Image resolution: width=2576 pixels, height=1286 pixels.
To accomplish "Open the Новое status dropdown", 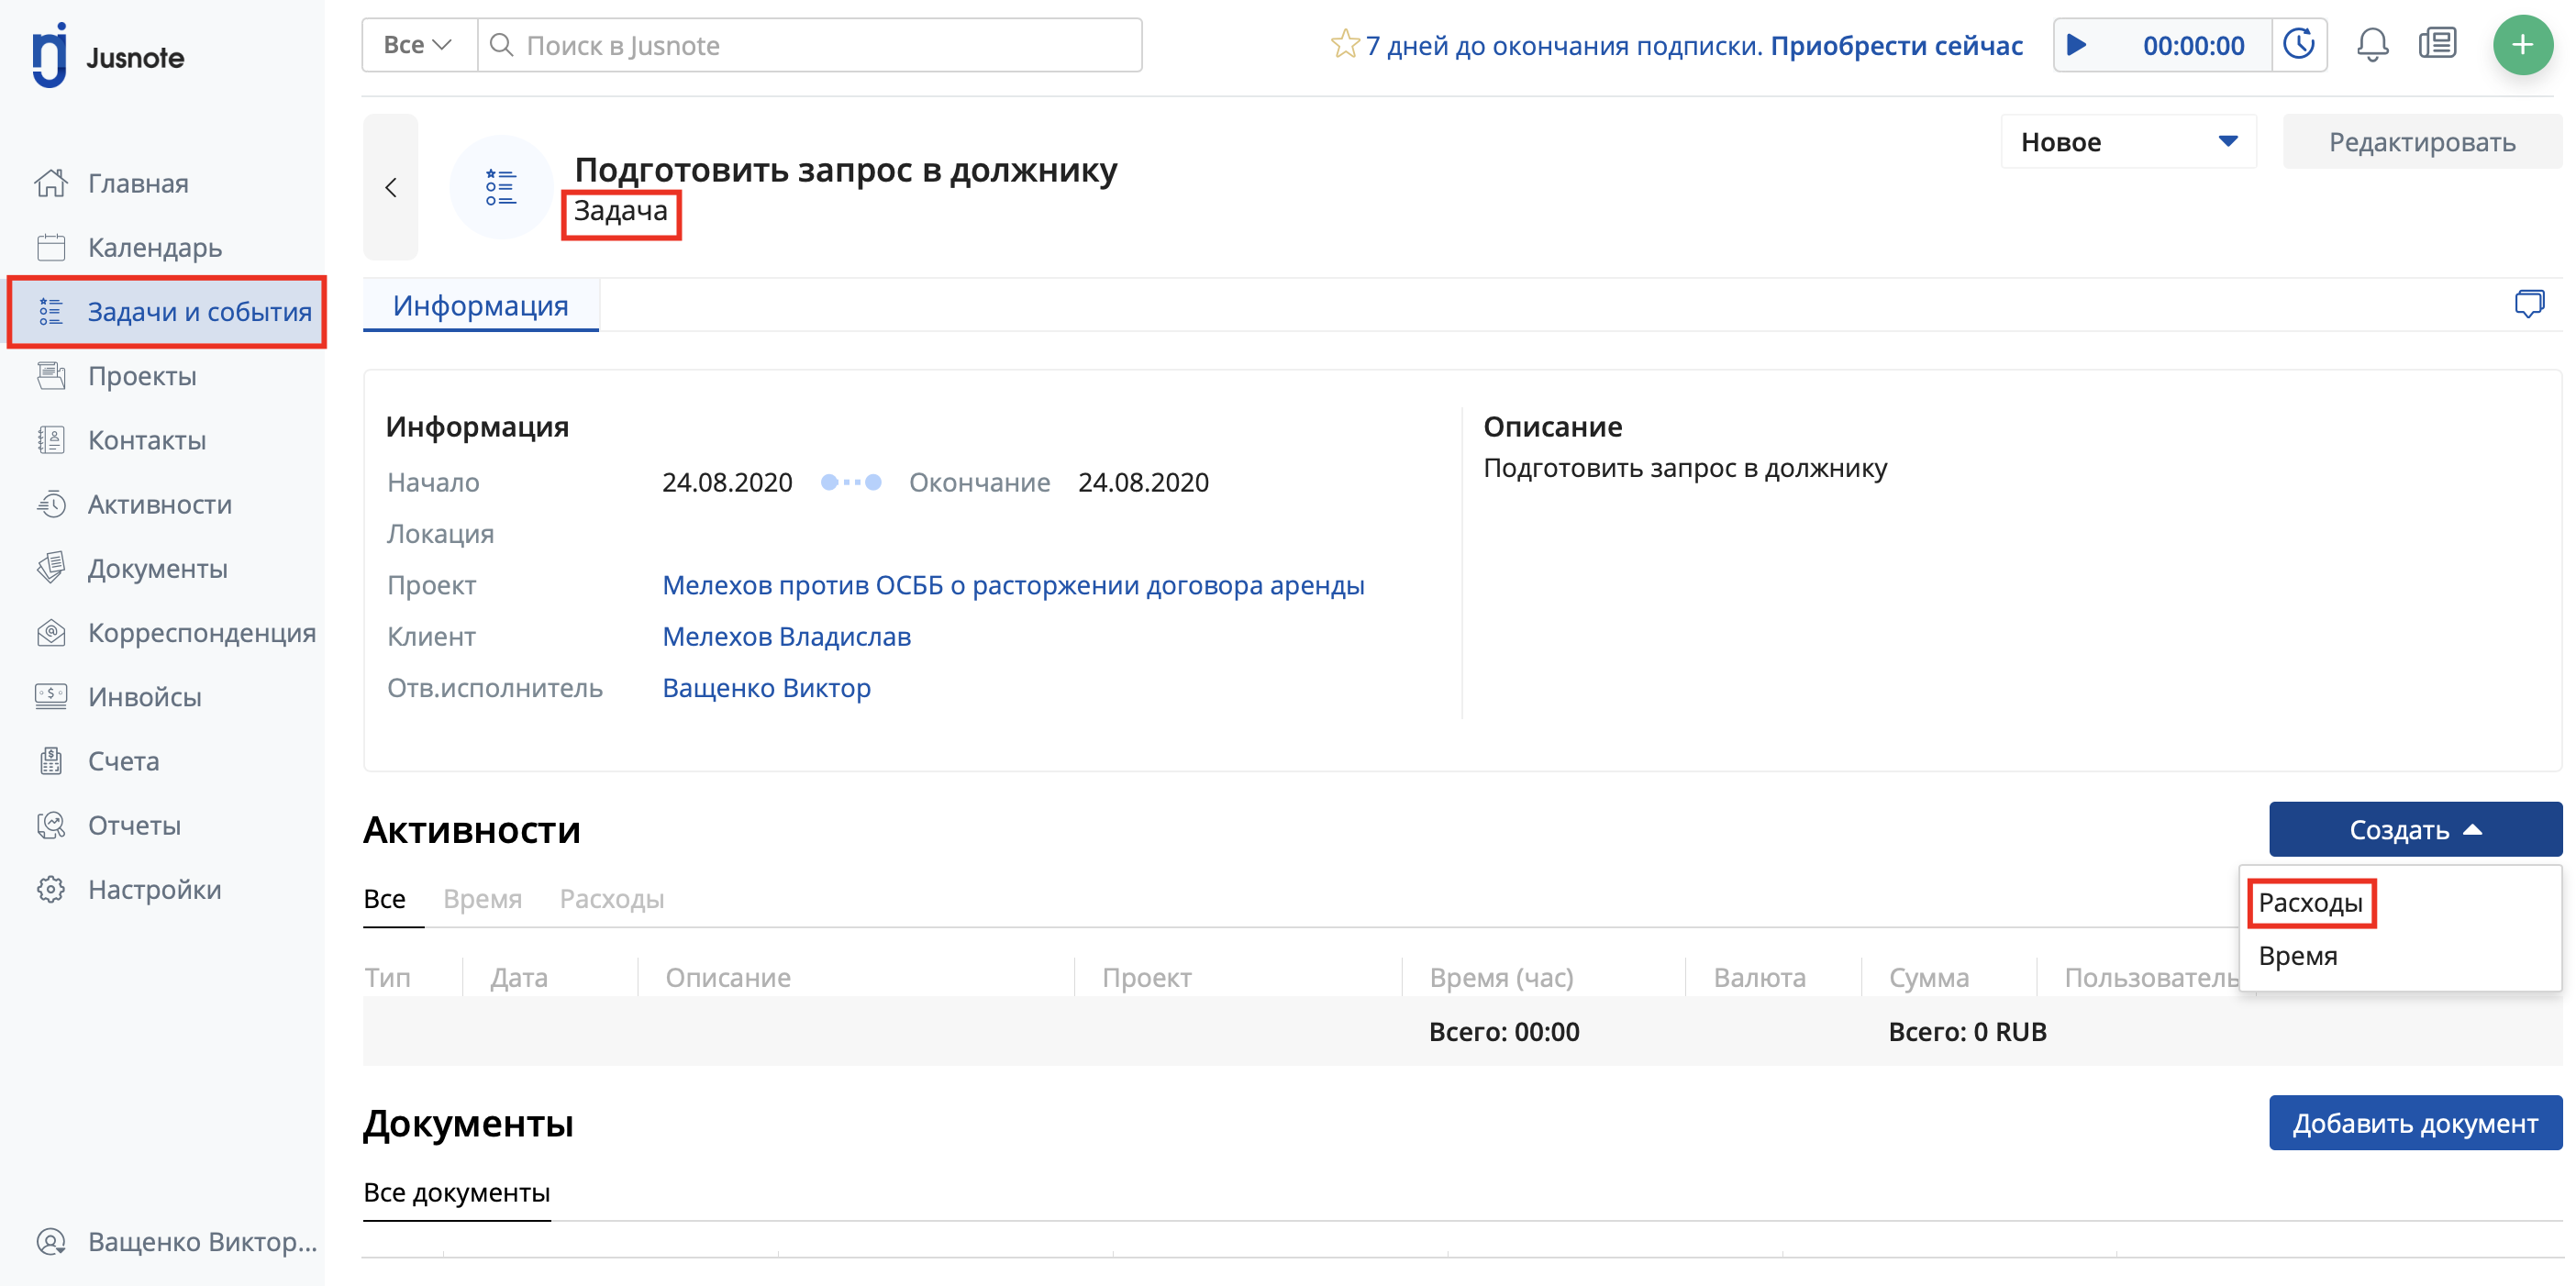I will [2128, 141].
